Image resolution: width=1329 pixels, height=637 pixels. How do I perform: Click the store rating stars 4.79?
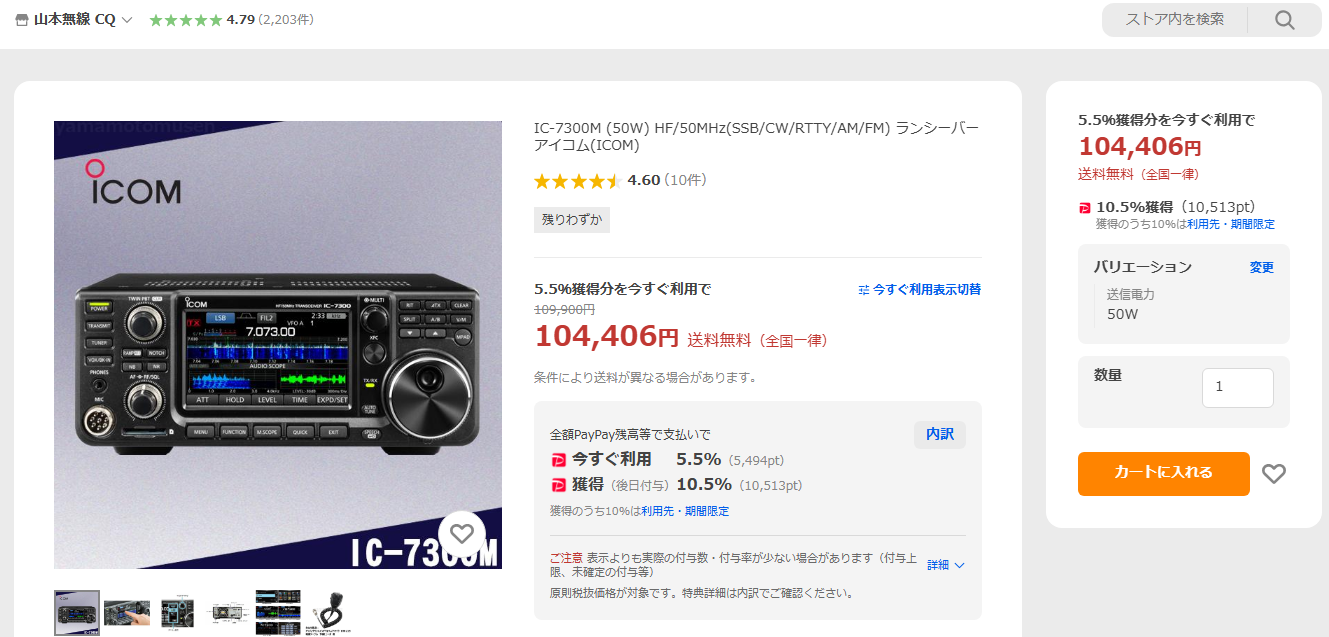pos(186,20)
